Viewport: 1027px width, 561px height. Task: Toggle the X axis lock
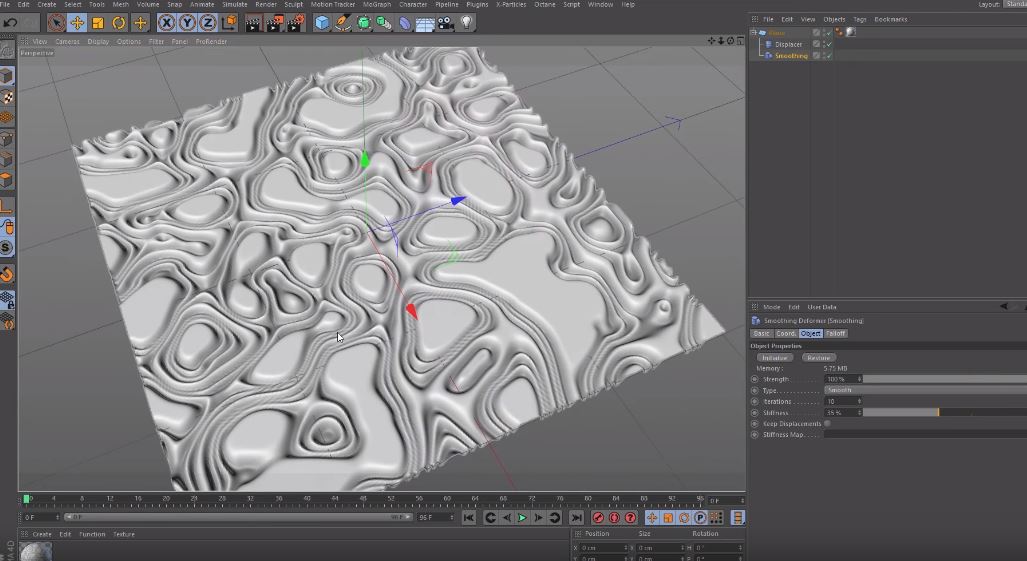166,24
